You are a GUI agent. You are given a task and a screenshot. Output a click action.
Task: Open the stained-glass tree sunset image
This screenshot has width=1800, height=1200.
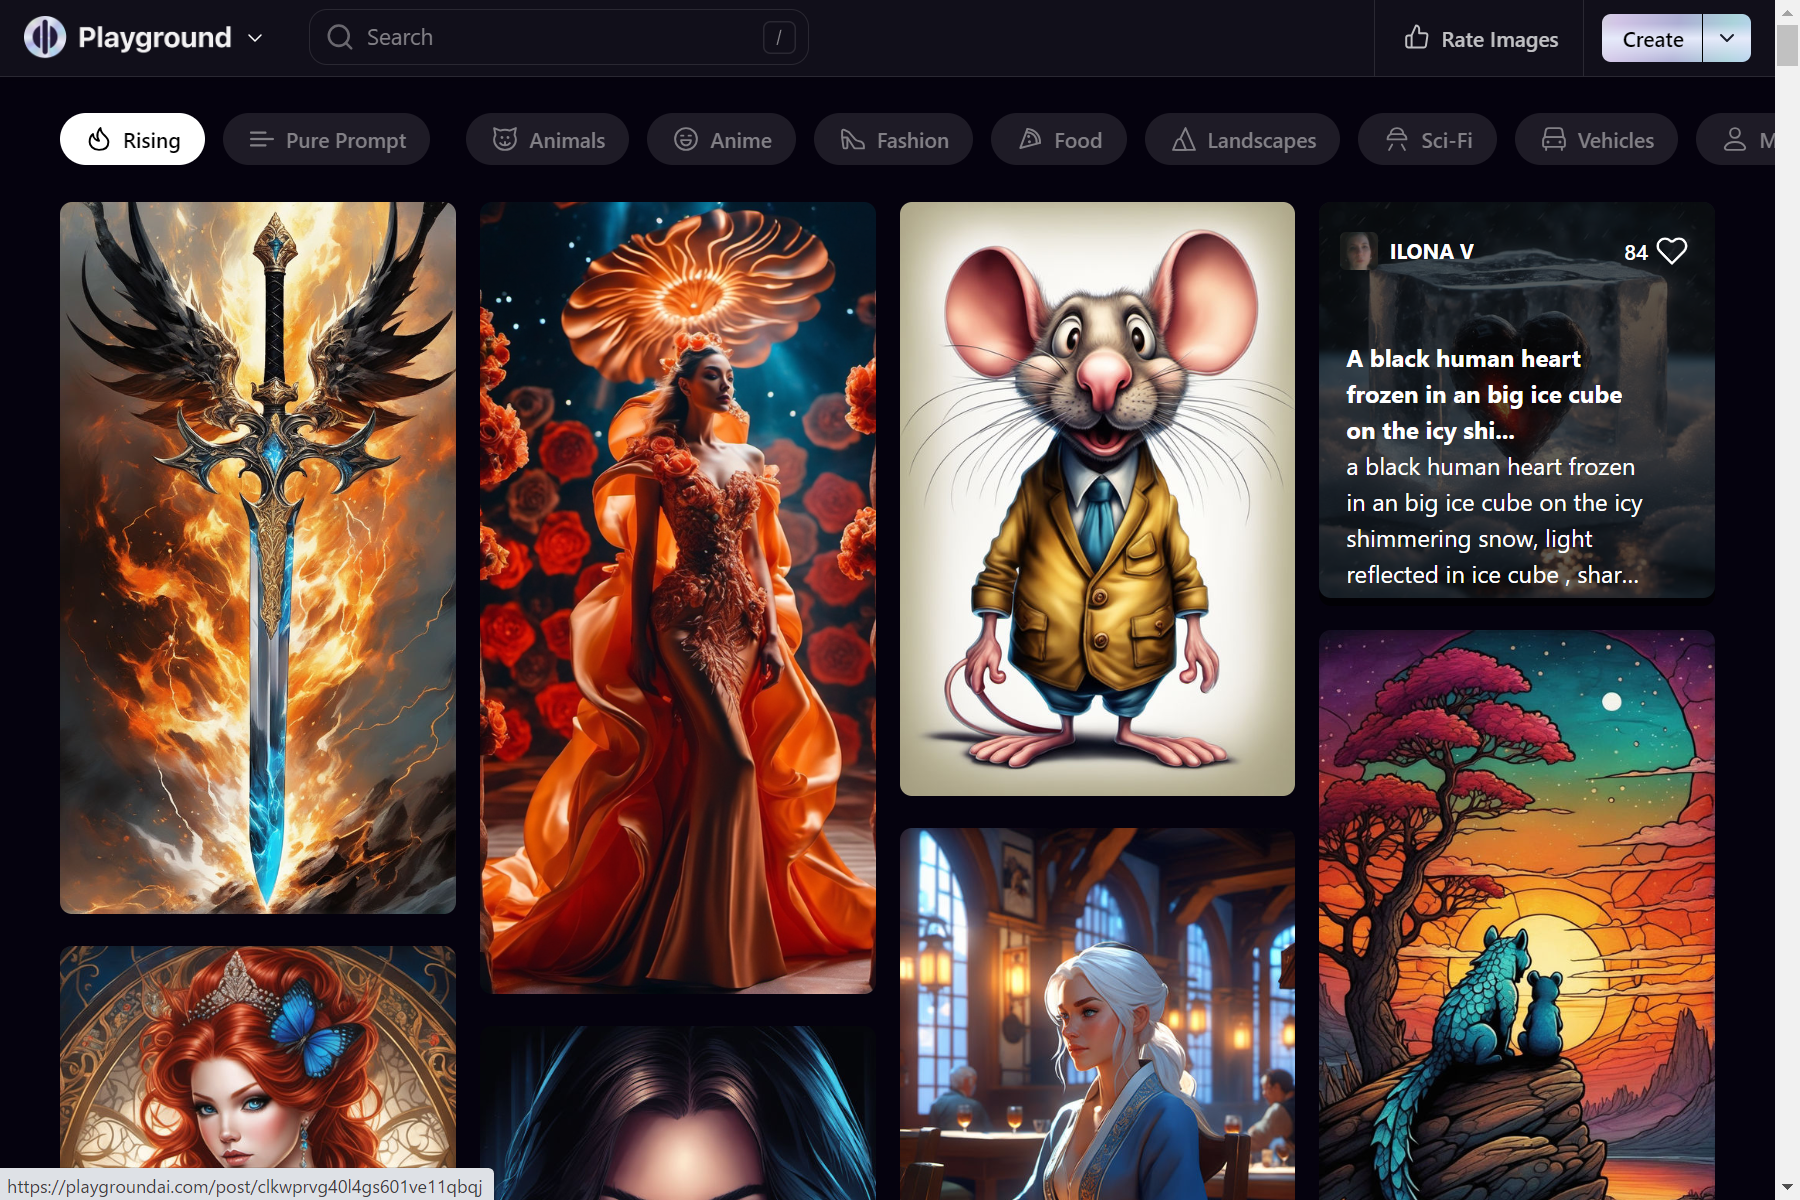[x=1516, y=915]
